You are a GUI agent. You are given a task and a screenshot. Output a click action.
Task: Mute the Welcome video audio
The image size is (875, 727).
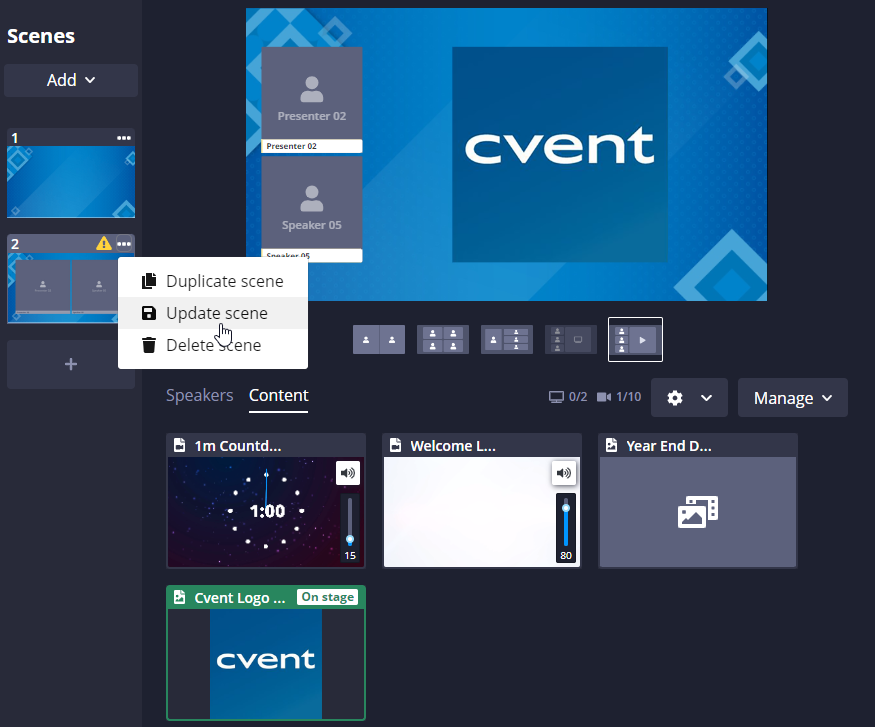pyautogui.click(x=564, y=473)
